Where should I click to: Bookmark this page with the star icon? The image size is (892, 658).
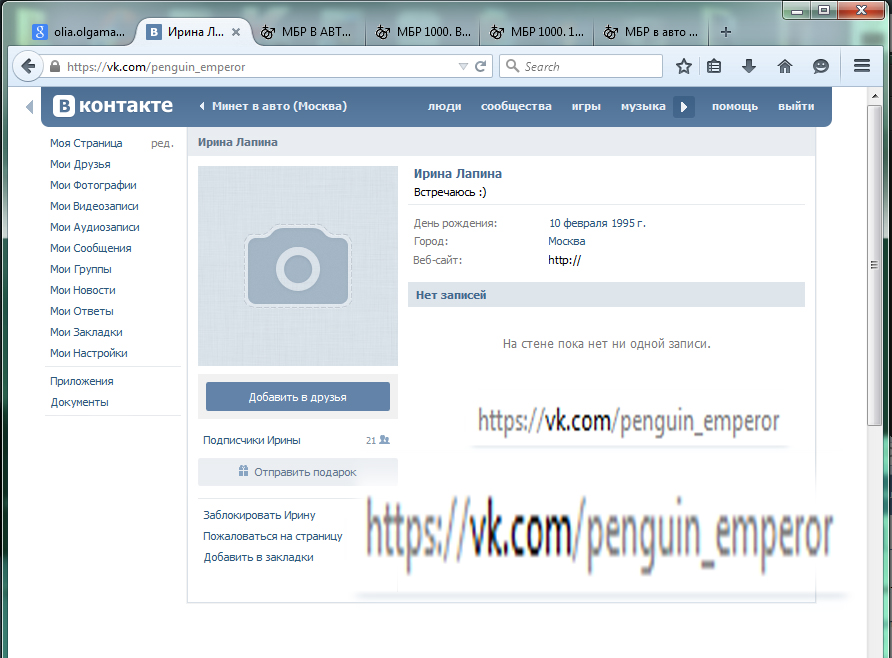[x=684, y=67]
